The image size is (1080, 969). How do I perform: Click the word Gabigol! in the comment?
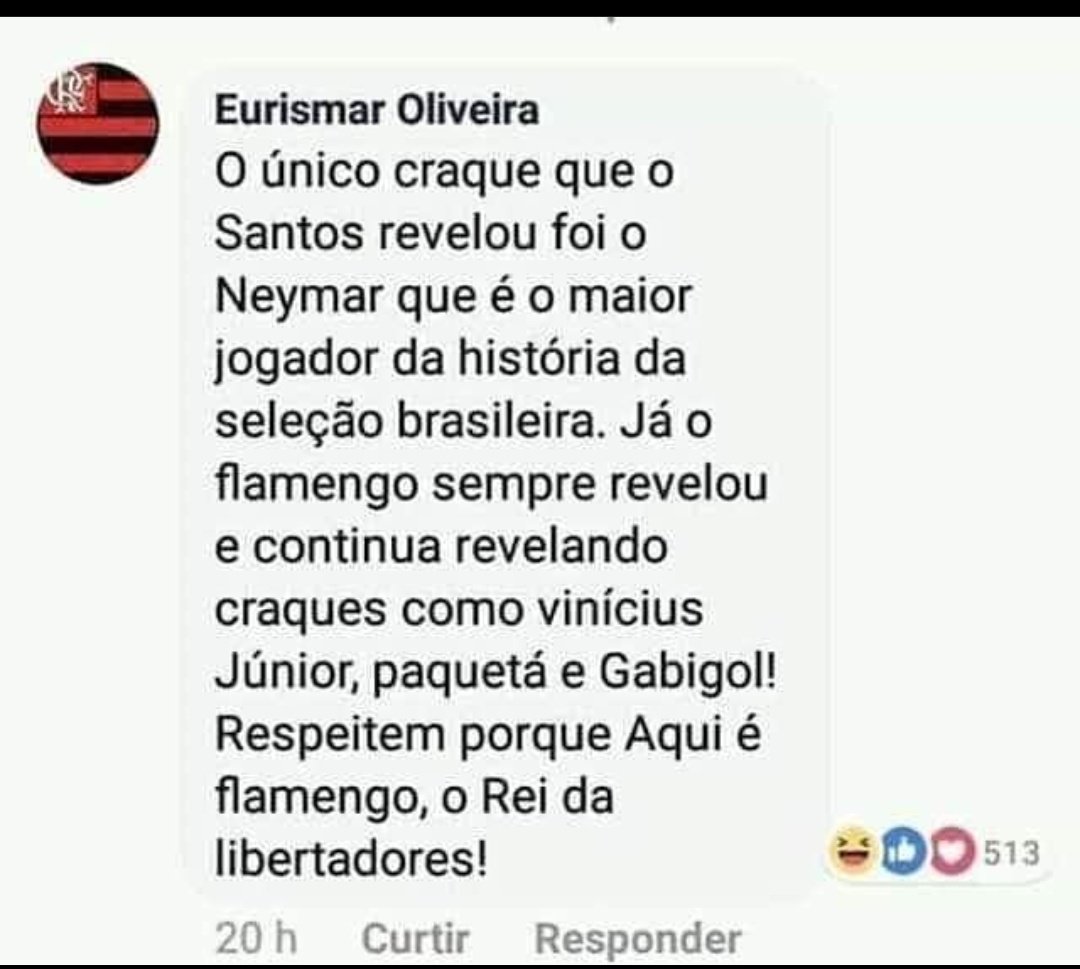(x=687, y=671)
